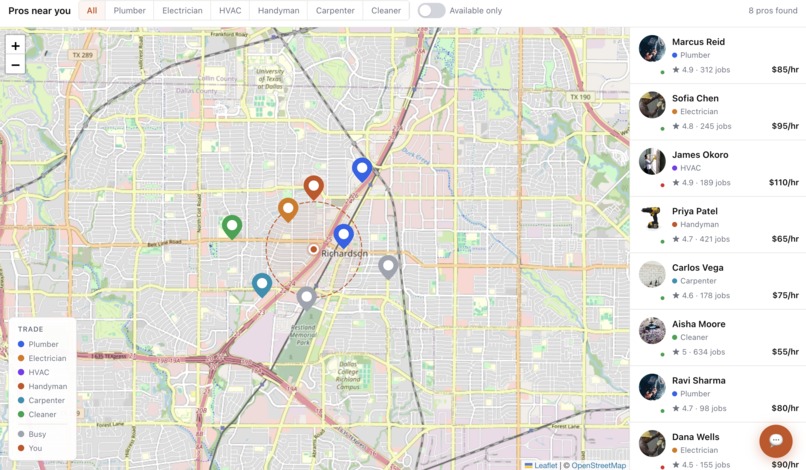Screen dimensions: 806x470
Task: Click the your-location marker in the dashed circle
Action: point(313,249)
